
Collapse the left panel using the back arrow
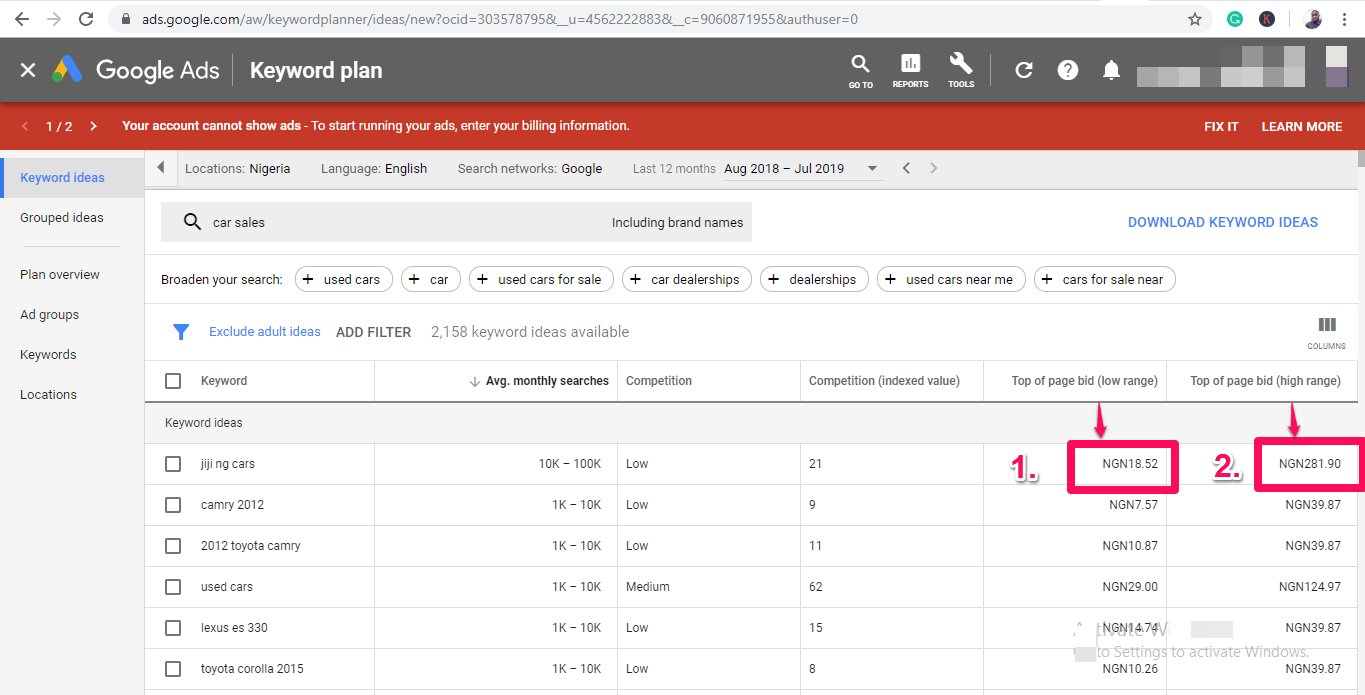click(160, 168)
